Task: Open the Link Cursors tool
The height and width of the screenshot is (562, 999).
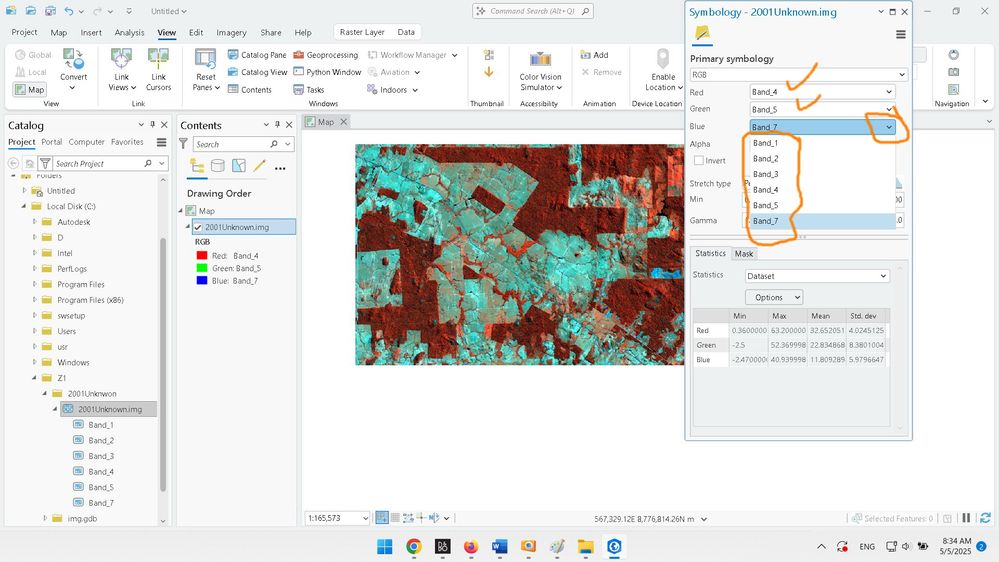Action: (158, 69)
